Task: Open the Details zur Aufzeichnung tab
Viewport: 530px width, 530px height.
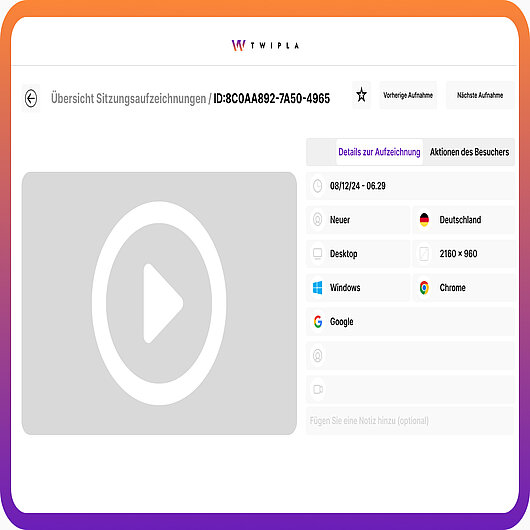Action: tap(379, 152)
